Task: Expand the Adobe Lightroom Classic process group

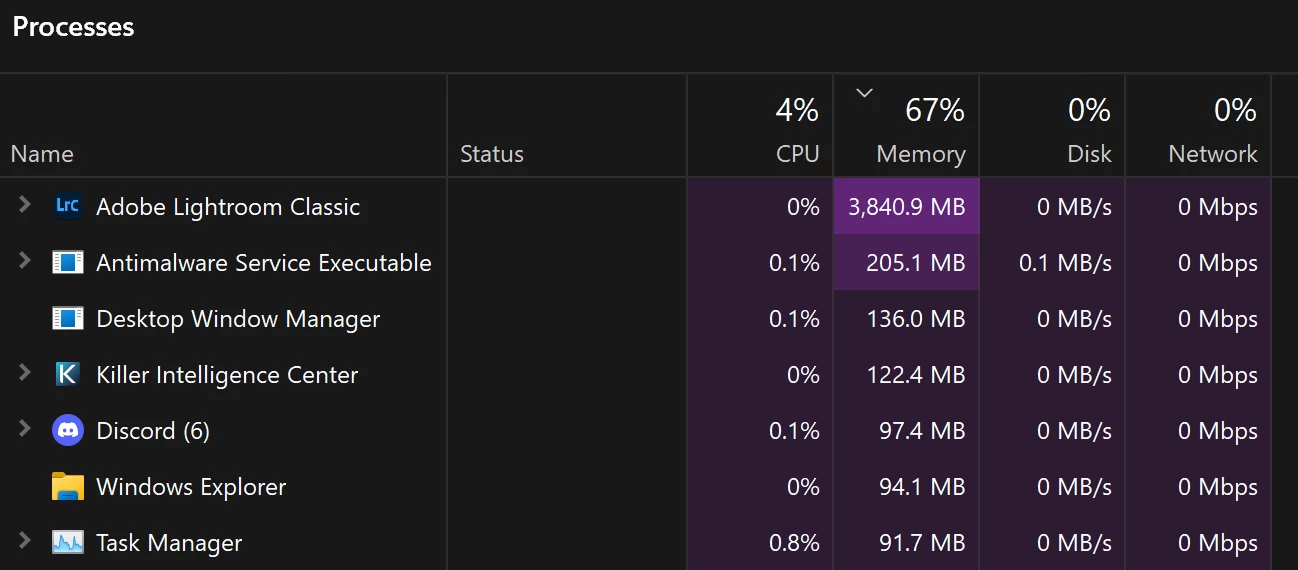Action: [25, 205]
